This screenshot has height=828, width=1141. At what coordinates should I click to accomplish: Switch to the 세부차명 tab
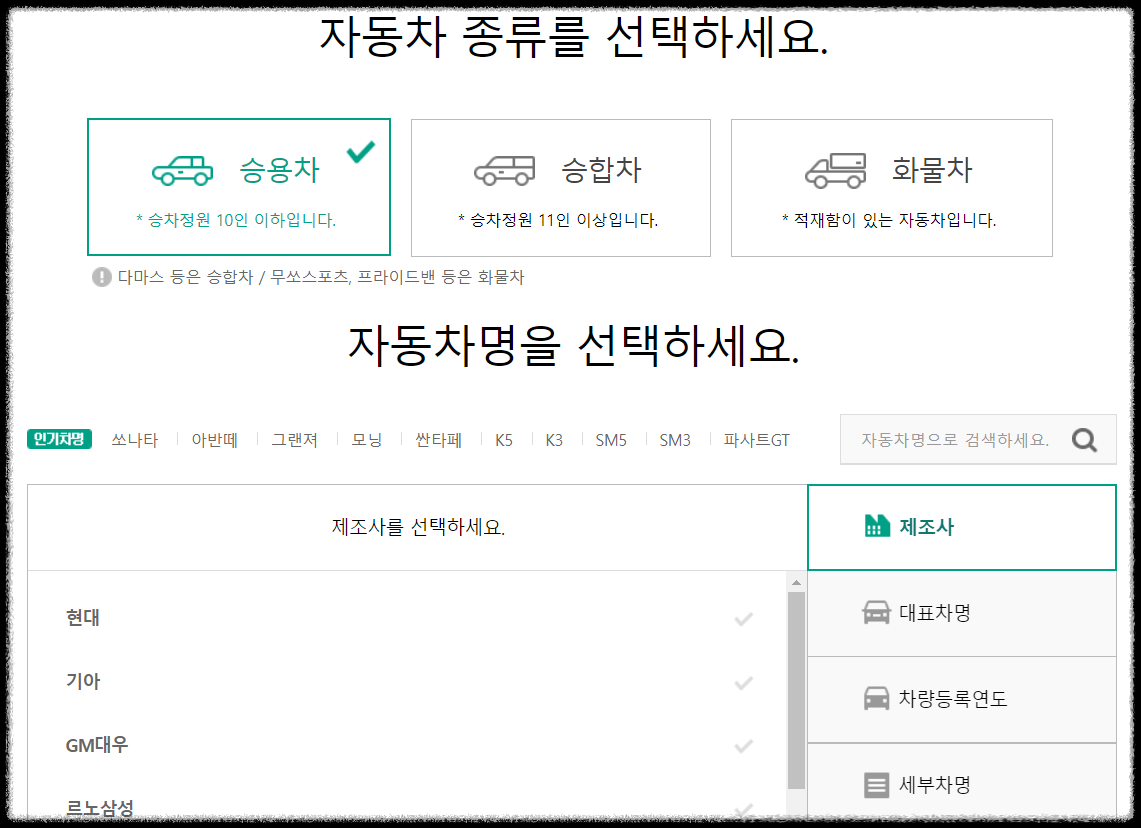[x=960, y=784]
